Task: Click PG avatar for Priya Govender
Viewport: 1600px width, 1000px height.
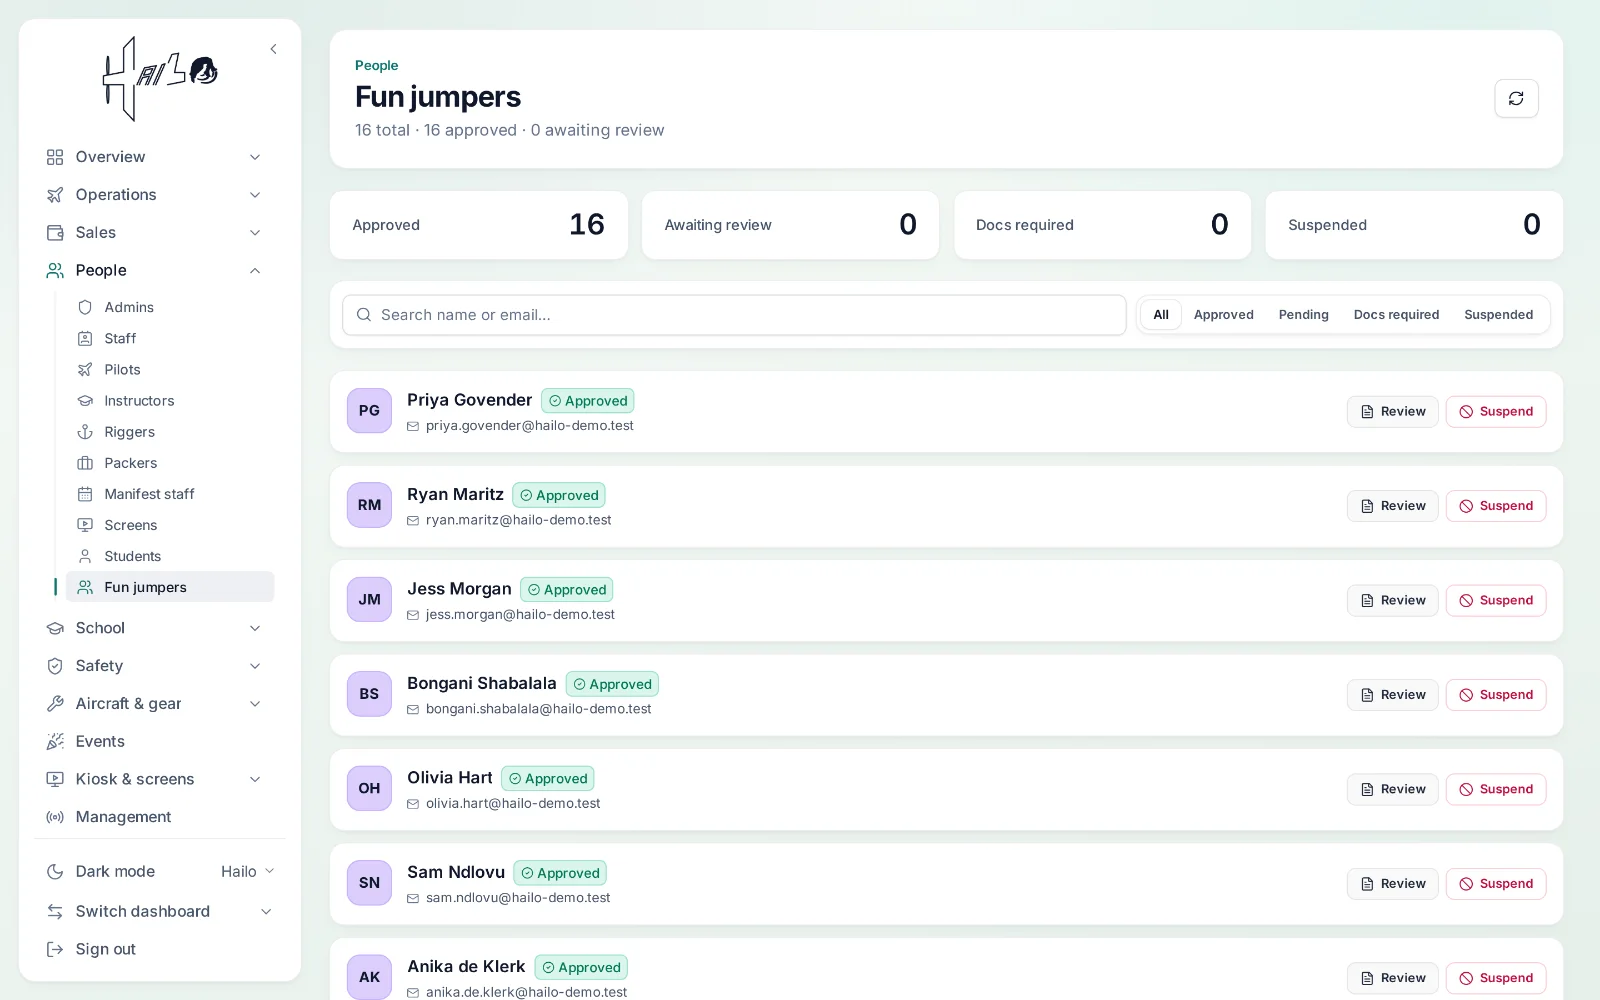Action: 369,410
